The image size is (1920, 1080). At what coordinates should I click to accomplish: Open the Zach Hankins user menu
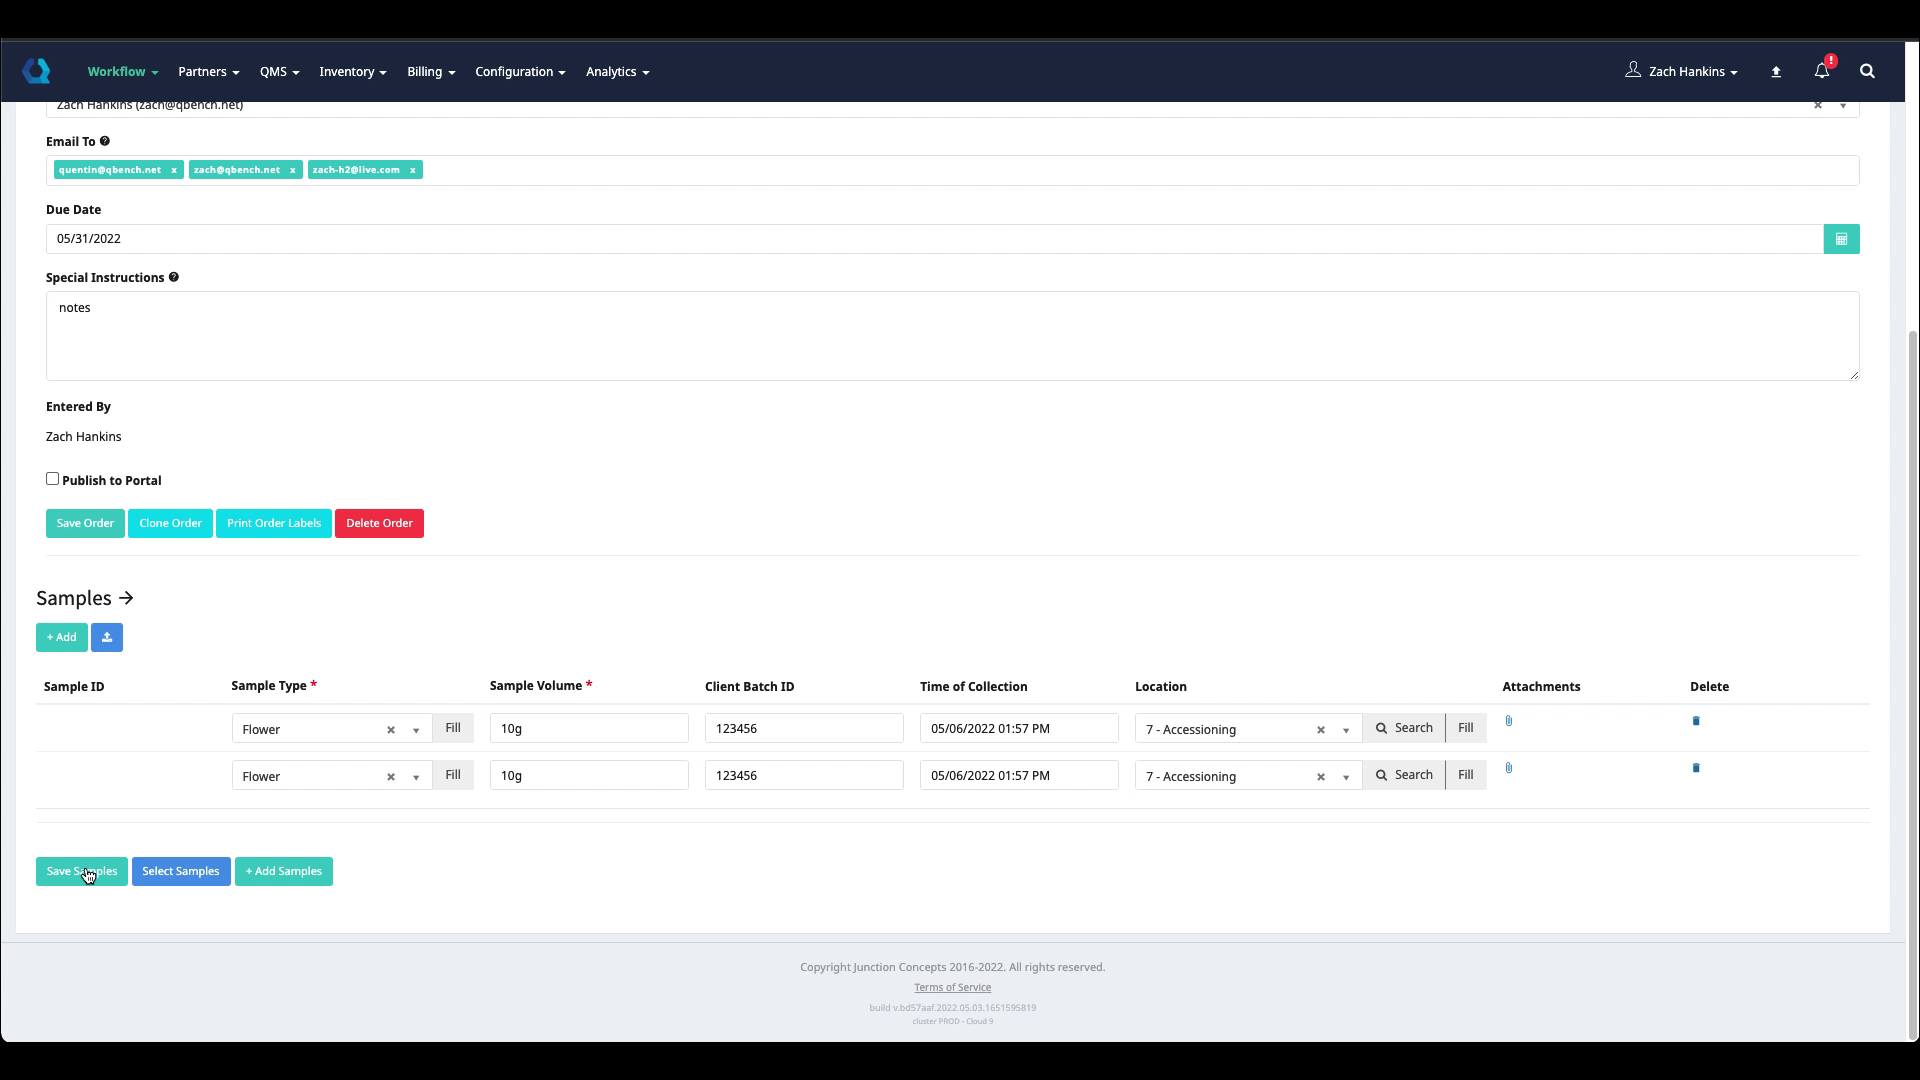click(x=1685, y=71)
